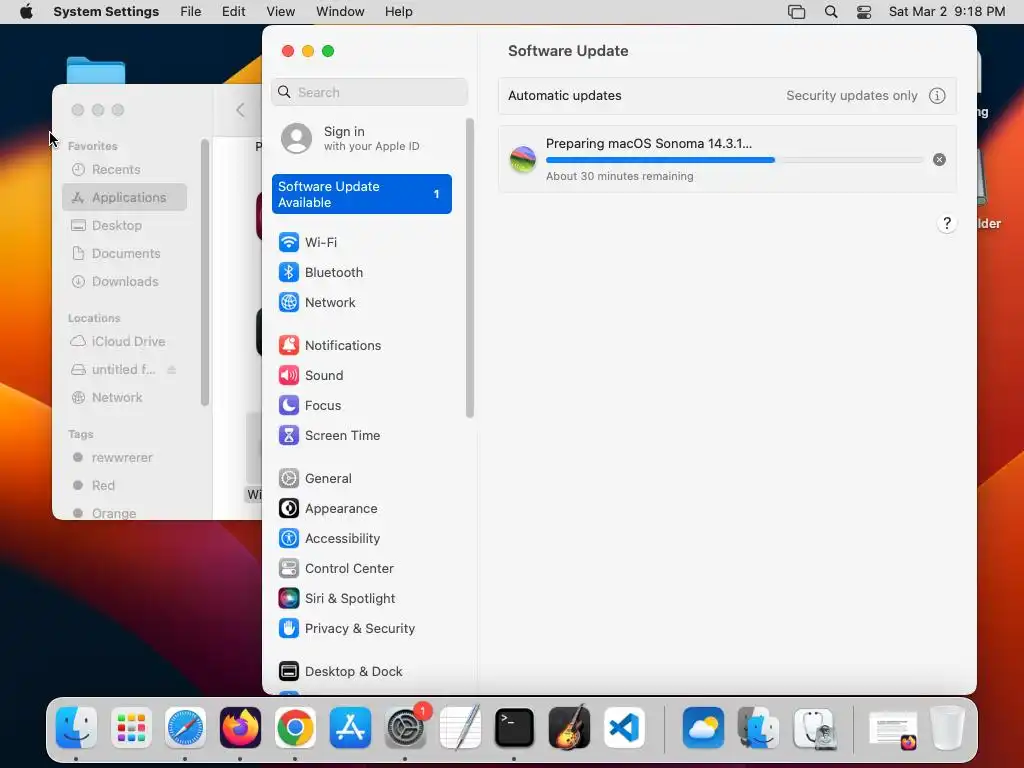Click the System Settings sidebar scrollbar

coord(470,268)
